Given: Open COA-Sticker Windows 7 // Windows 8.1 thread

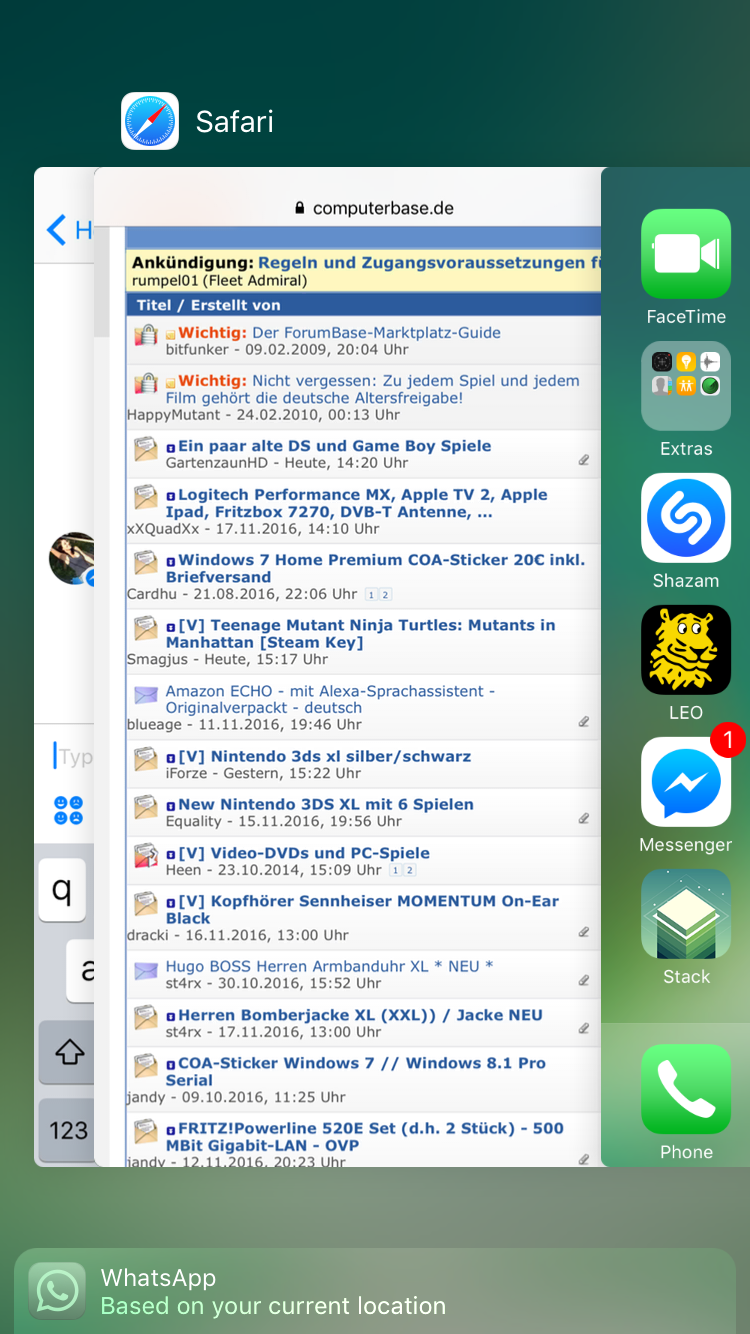Looking at the screenshot, I should coord(356,1071).
